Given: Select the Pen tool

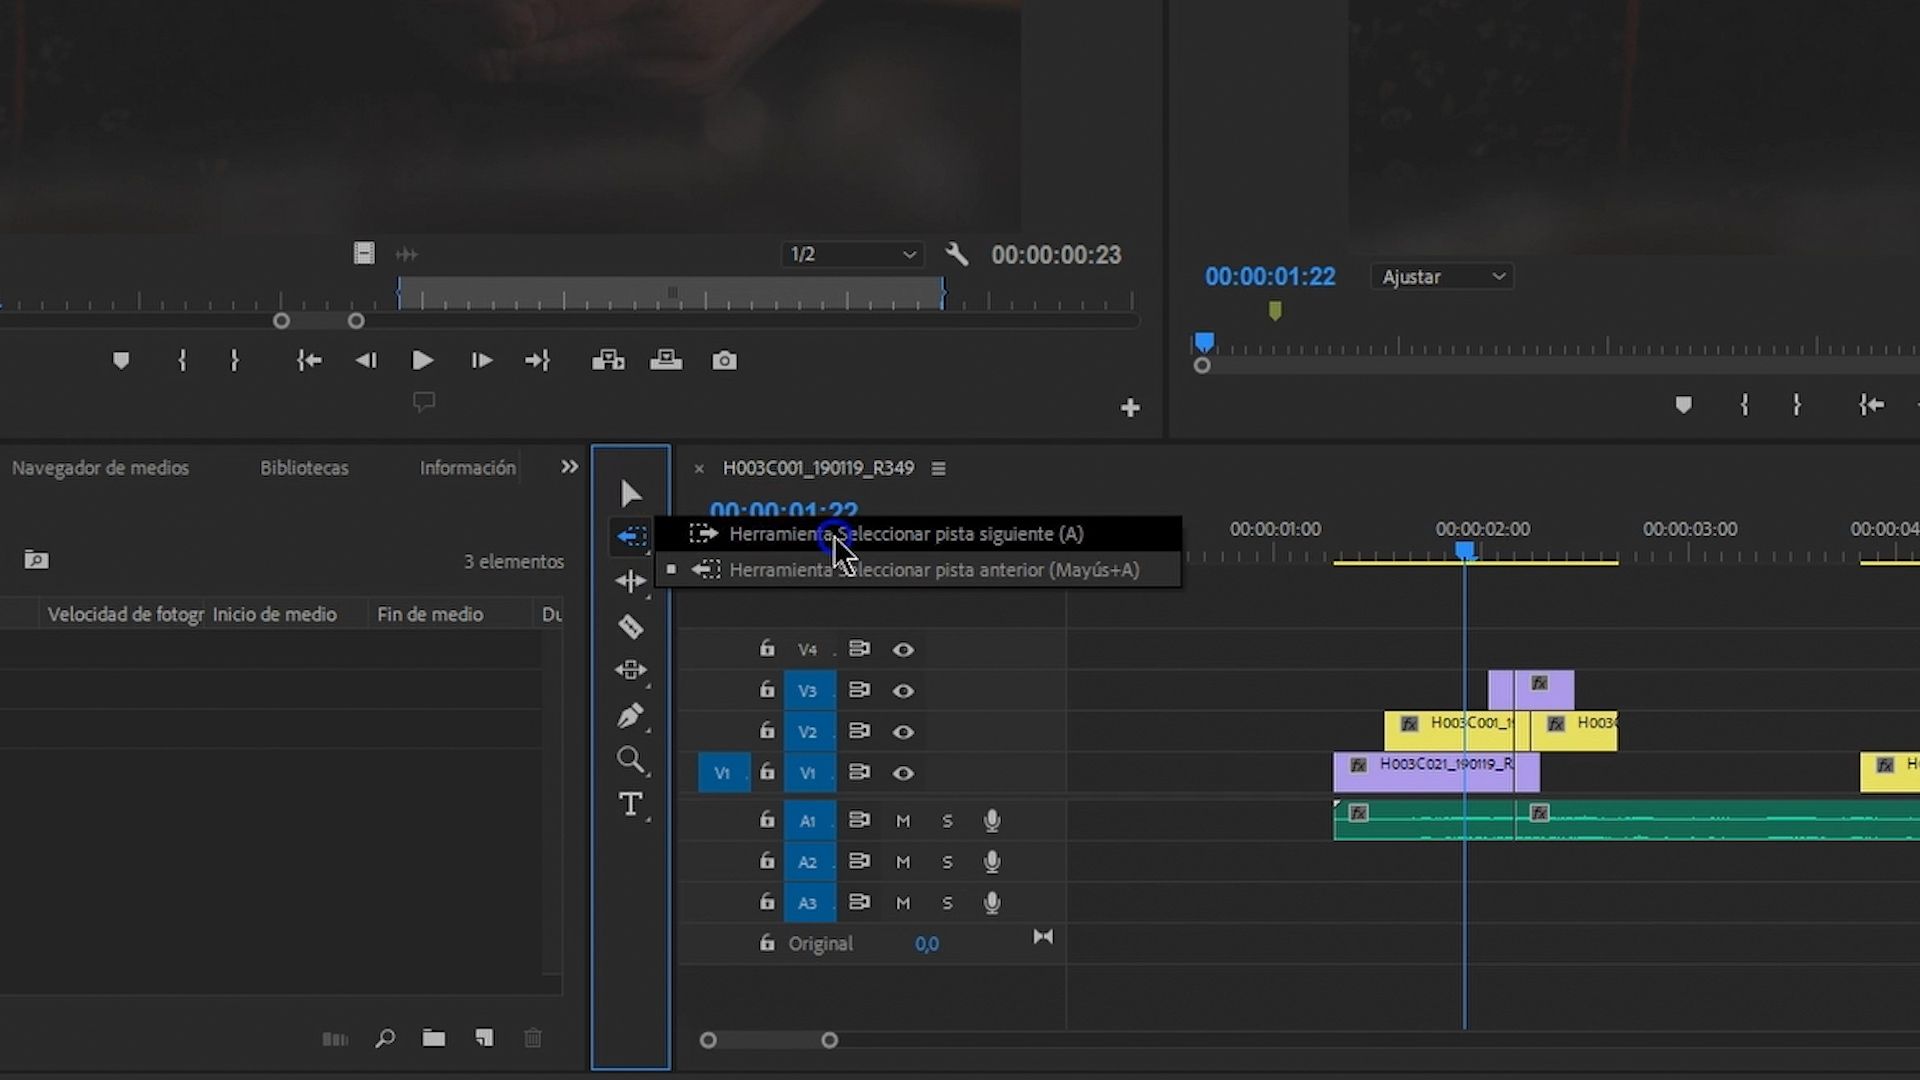Looking at the screenshot, I should (x=630, y=714).
